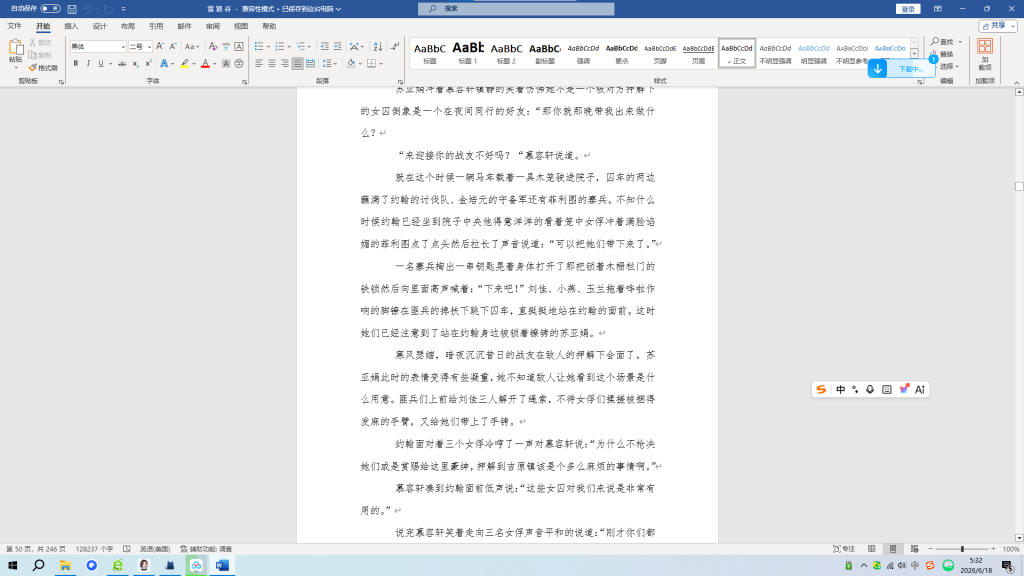
Task: Click the Center alignment icon
Action: tap(272, 63)
